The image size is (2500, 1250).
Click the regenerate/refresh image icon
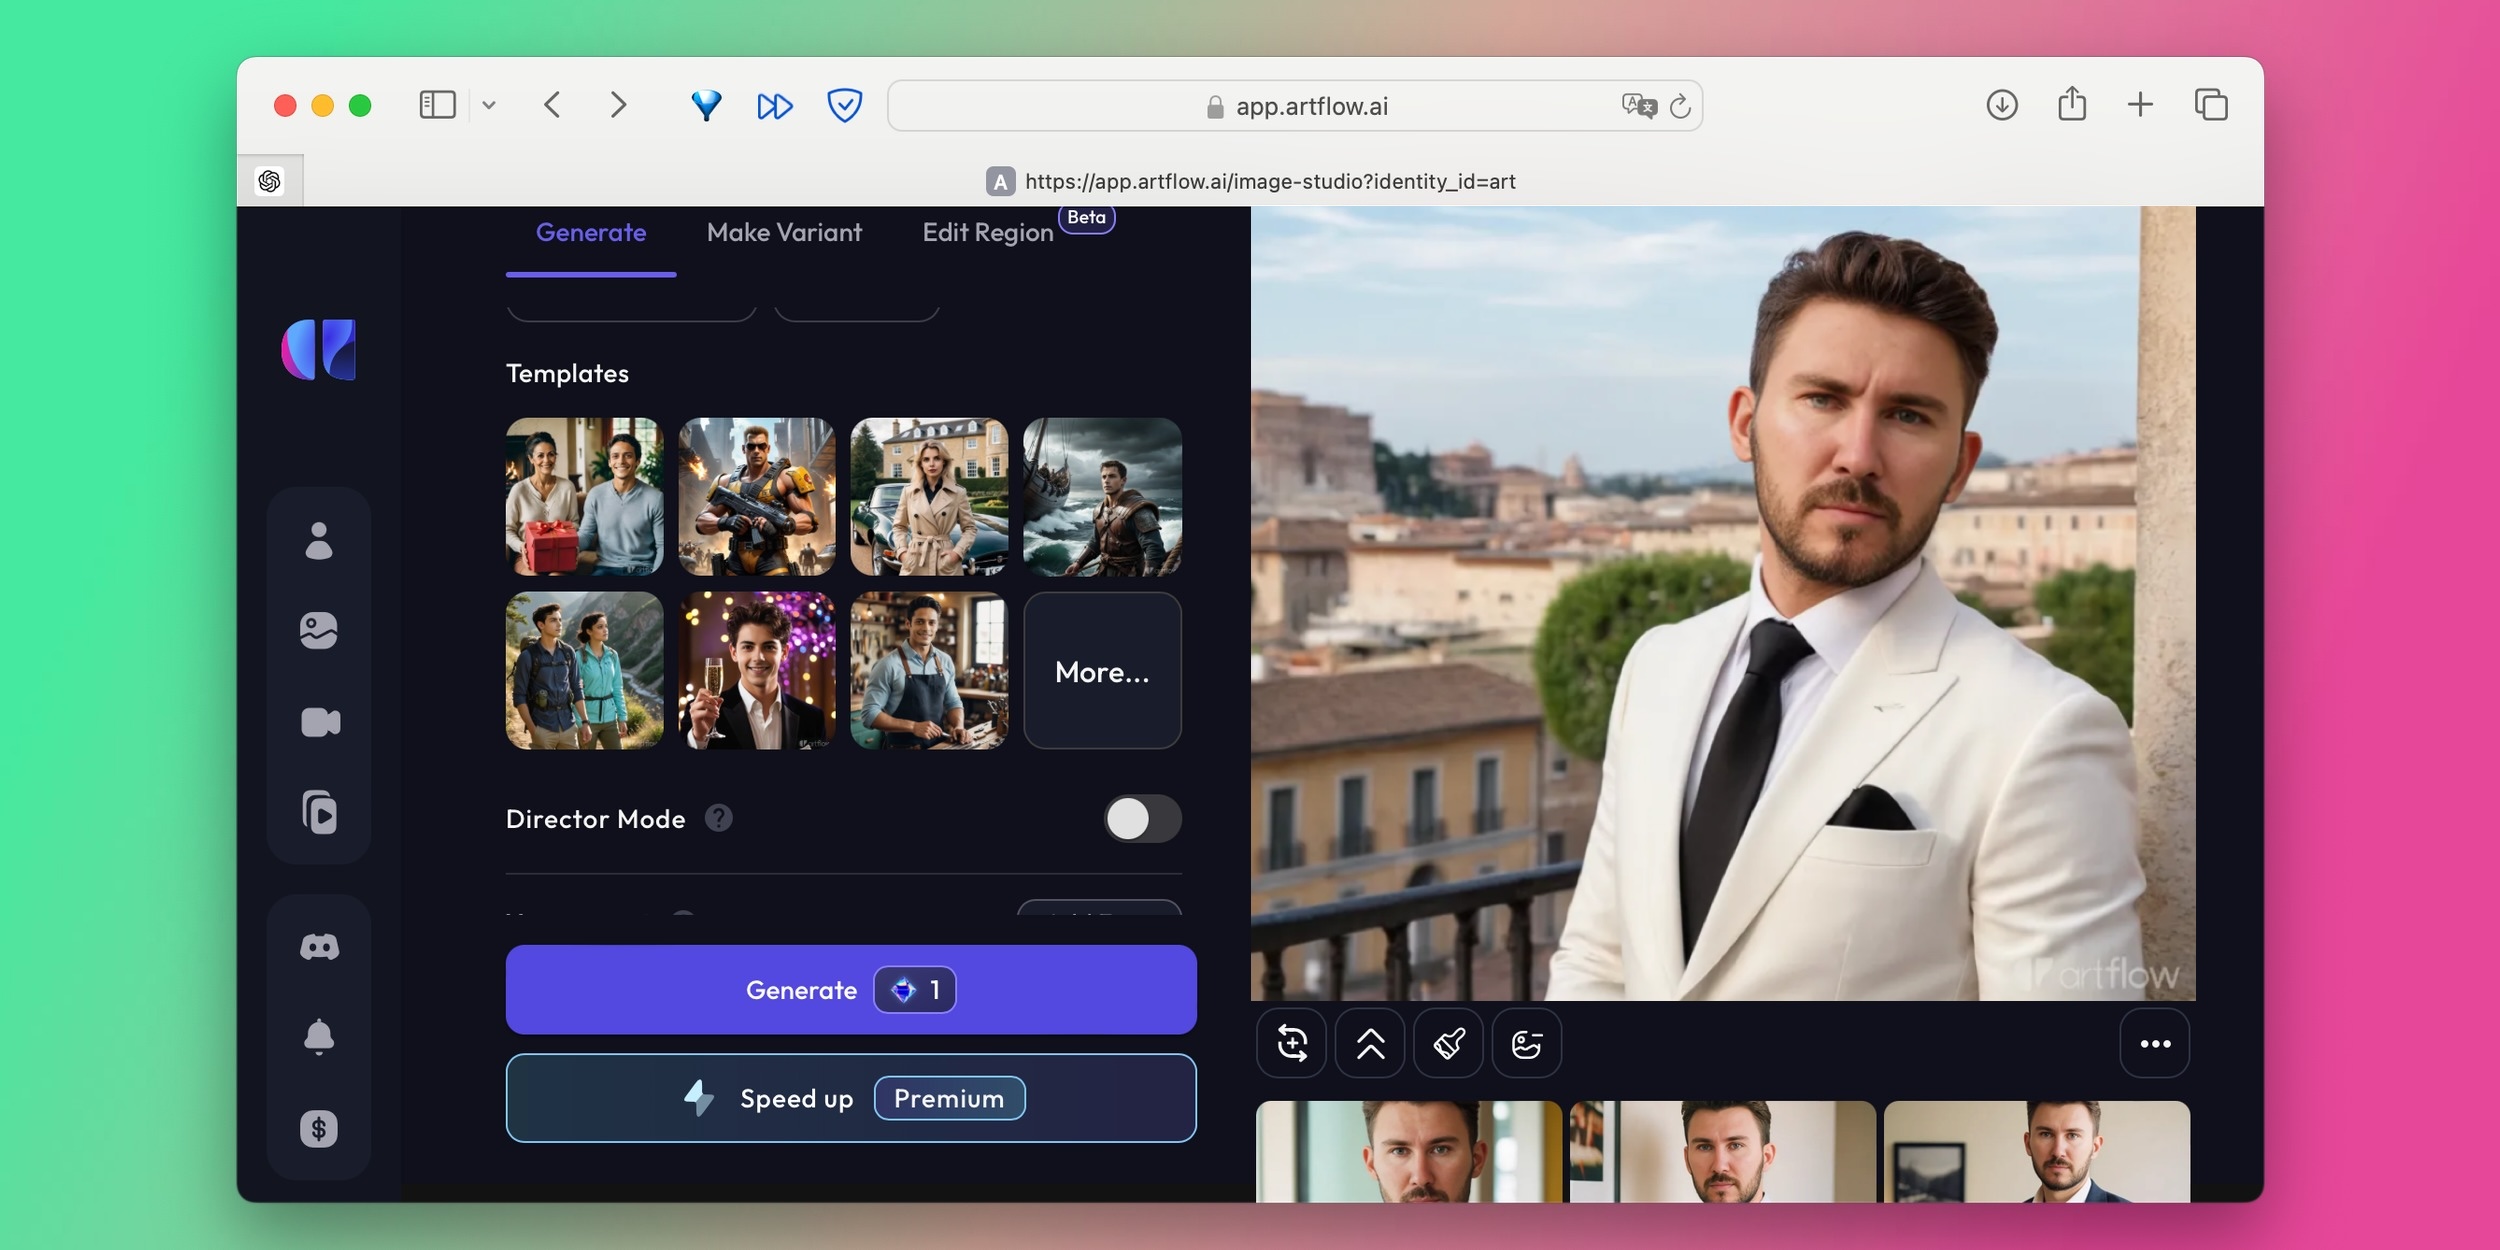click(x=1291, y=1043)
